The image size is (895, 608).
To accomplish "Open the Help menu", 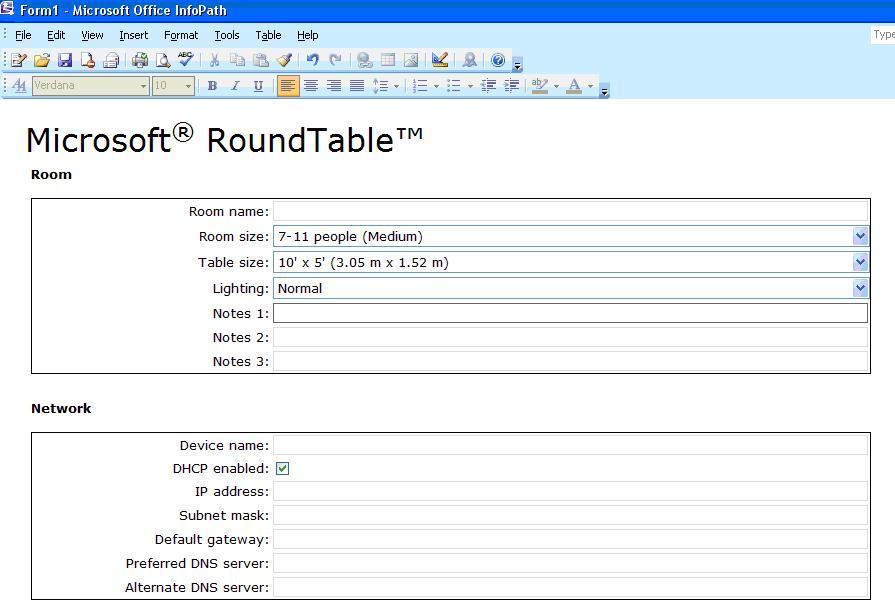I will pyautogui.click(x=308, y=35).
